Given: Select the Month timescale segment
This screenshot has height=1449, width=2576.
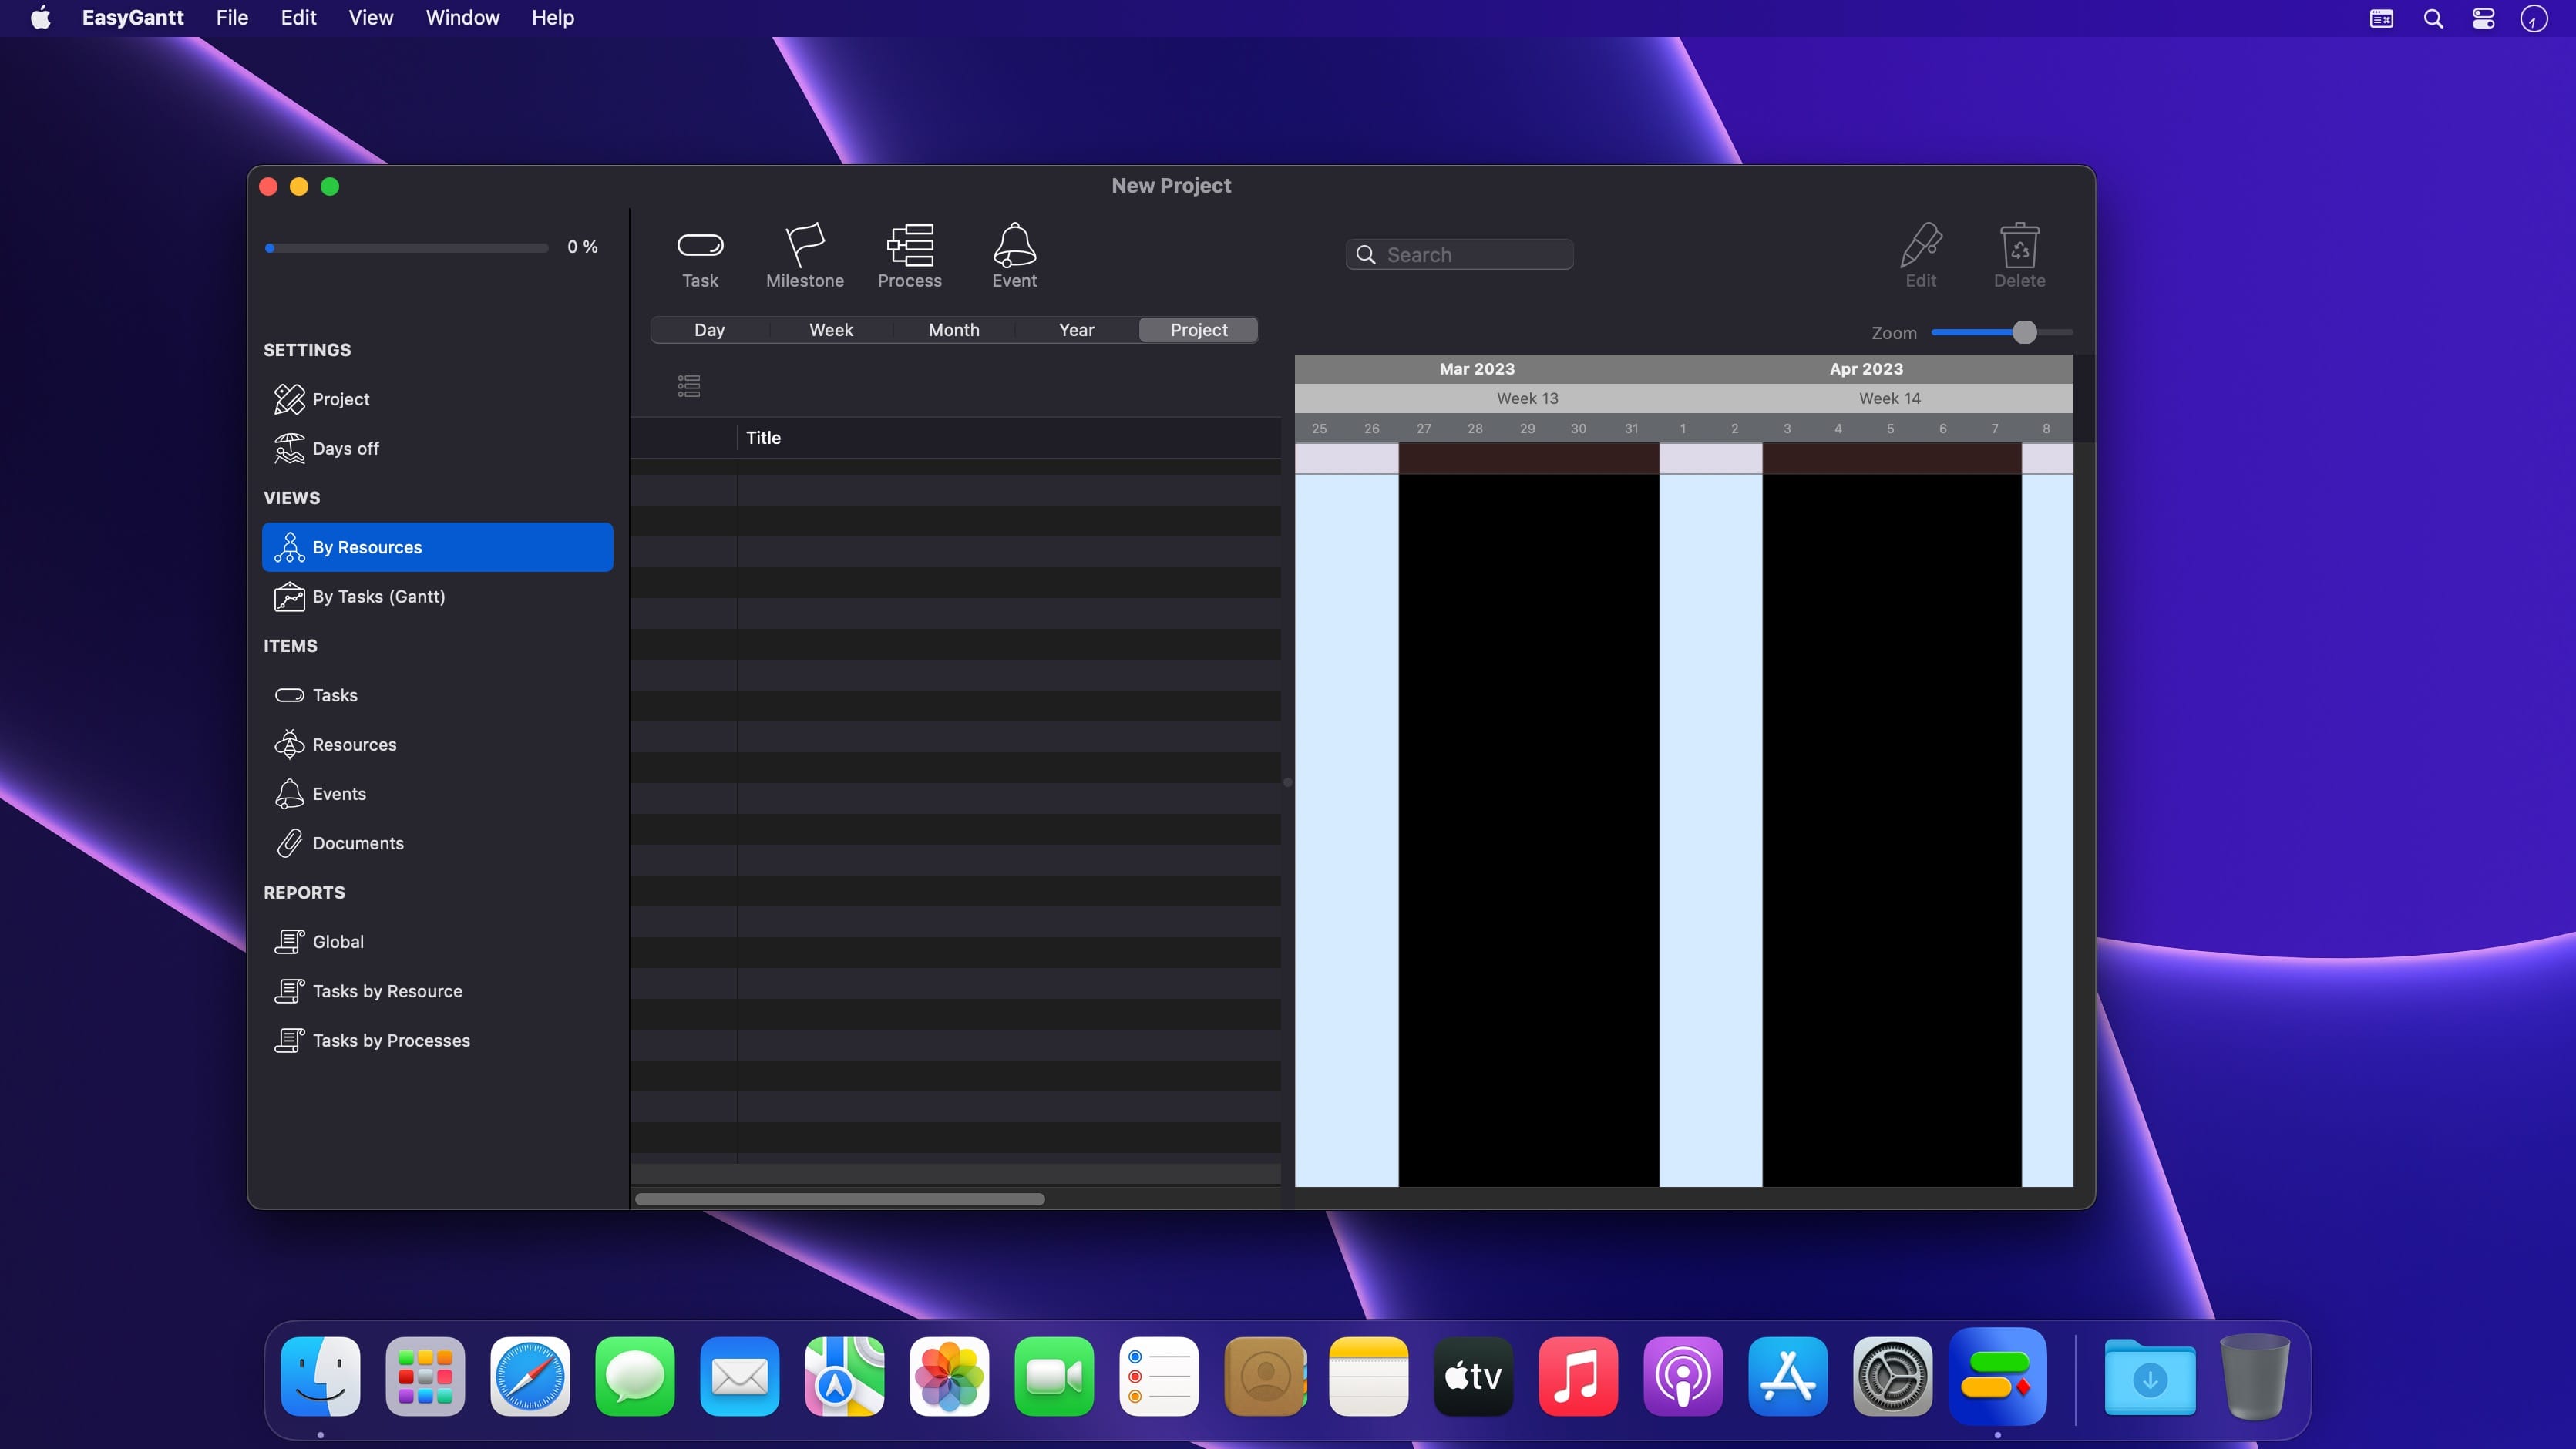Looking at the screenshot, I should pyautogui.click(x=953, y=330).
